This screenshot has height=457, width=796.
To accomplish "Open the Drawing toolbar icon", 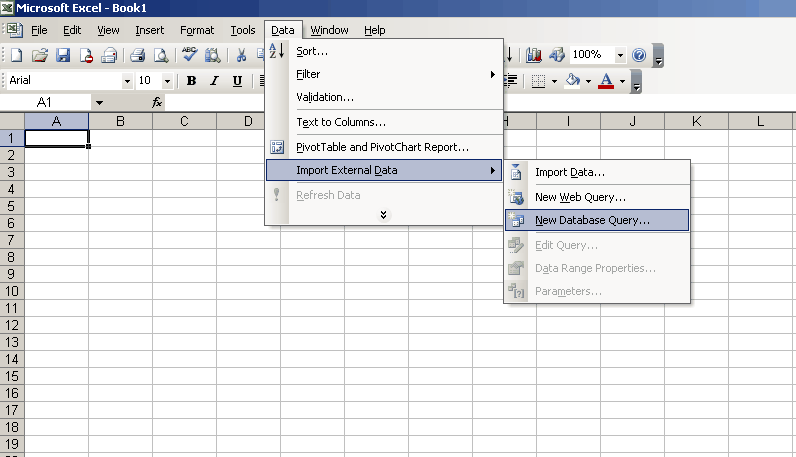I will click(x=557, y=55).
